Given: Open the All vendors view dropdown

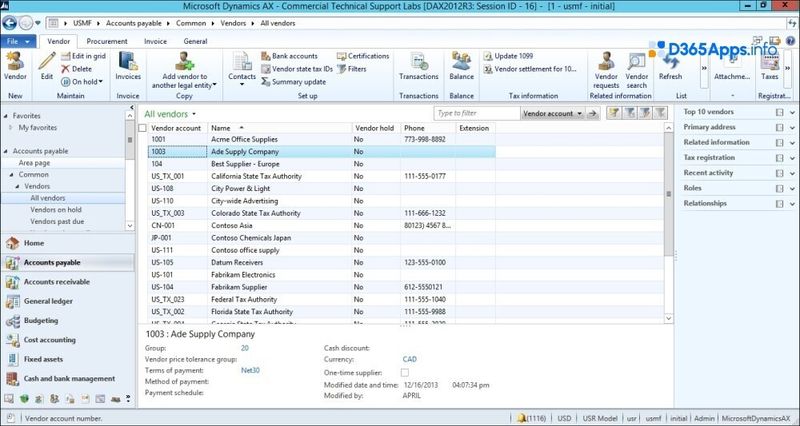Looking at the screenshot, I should click(x=194, y=114).
